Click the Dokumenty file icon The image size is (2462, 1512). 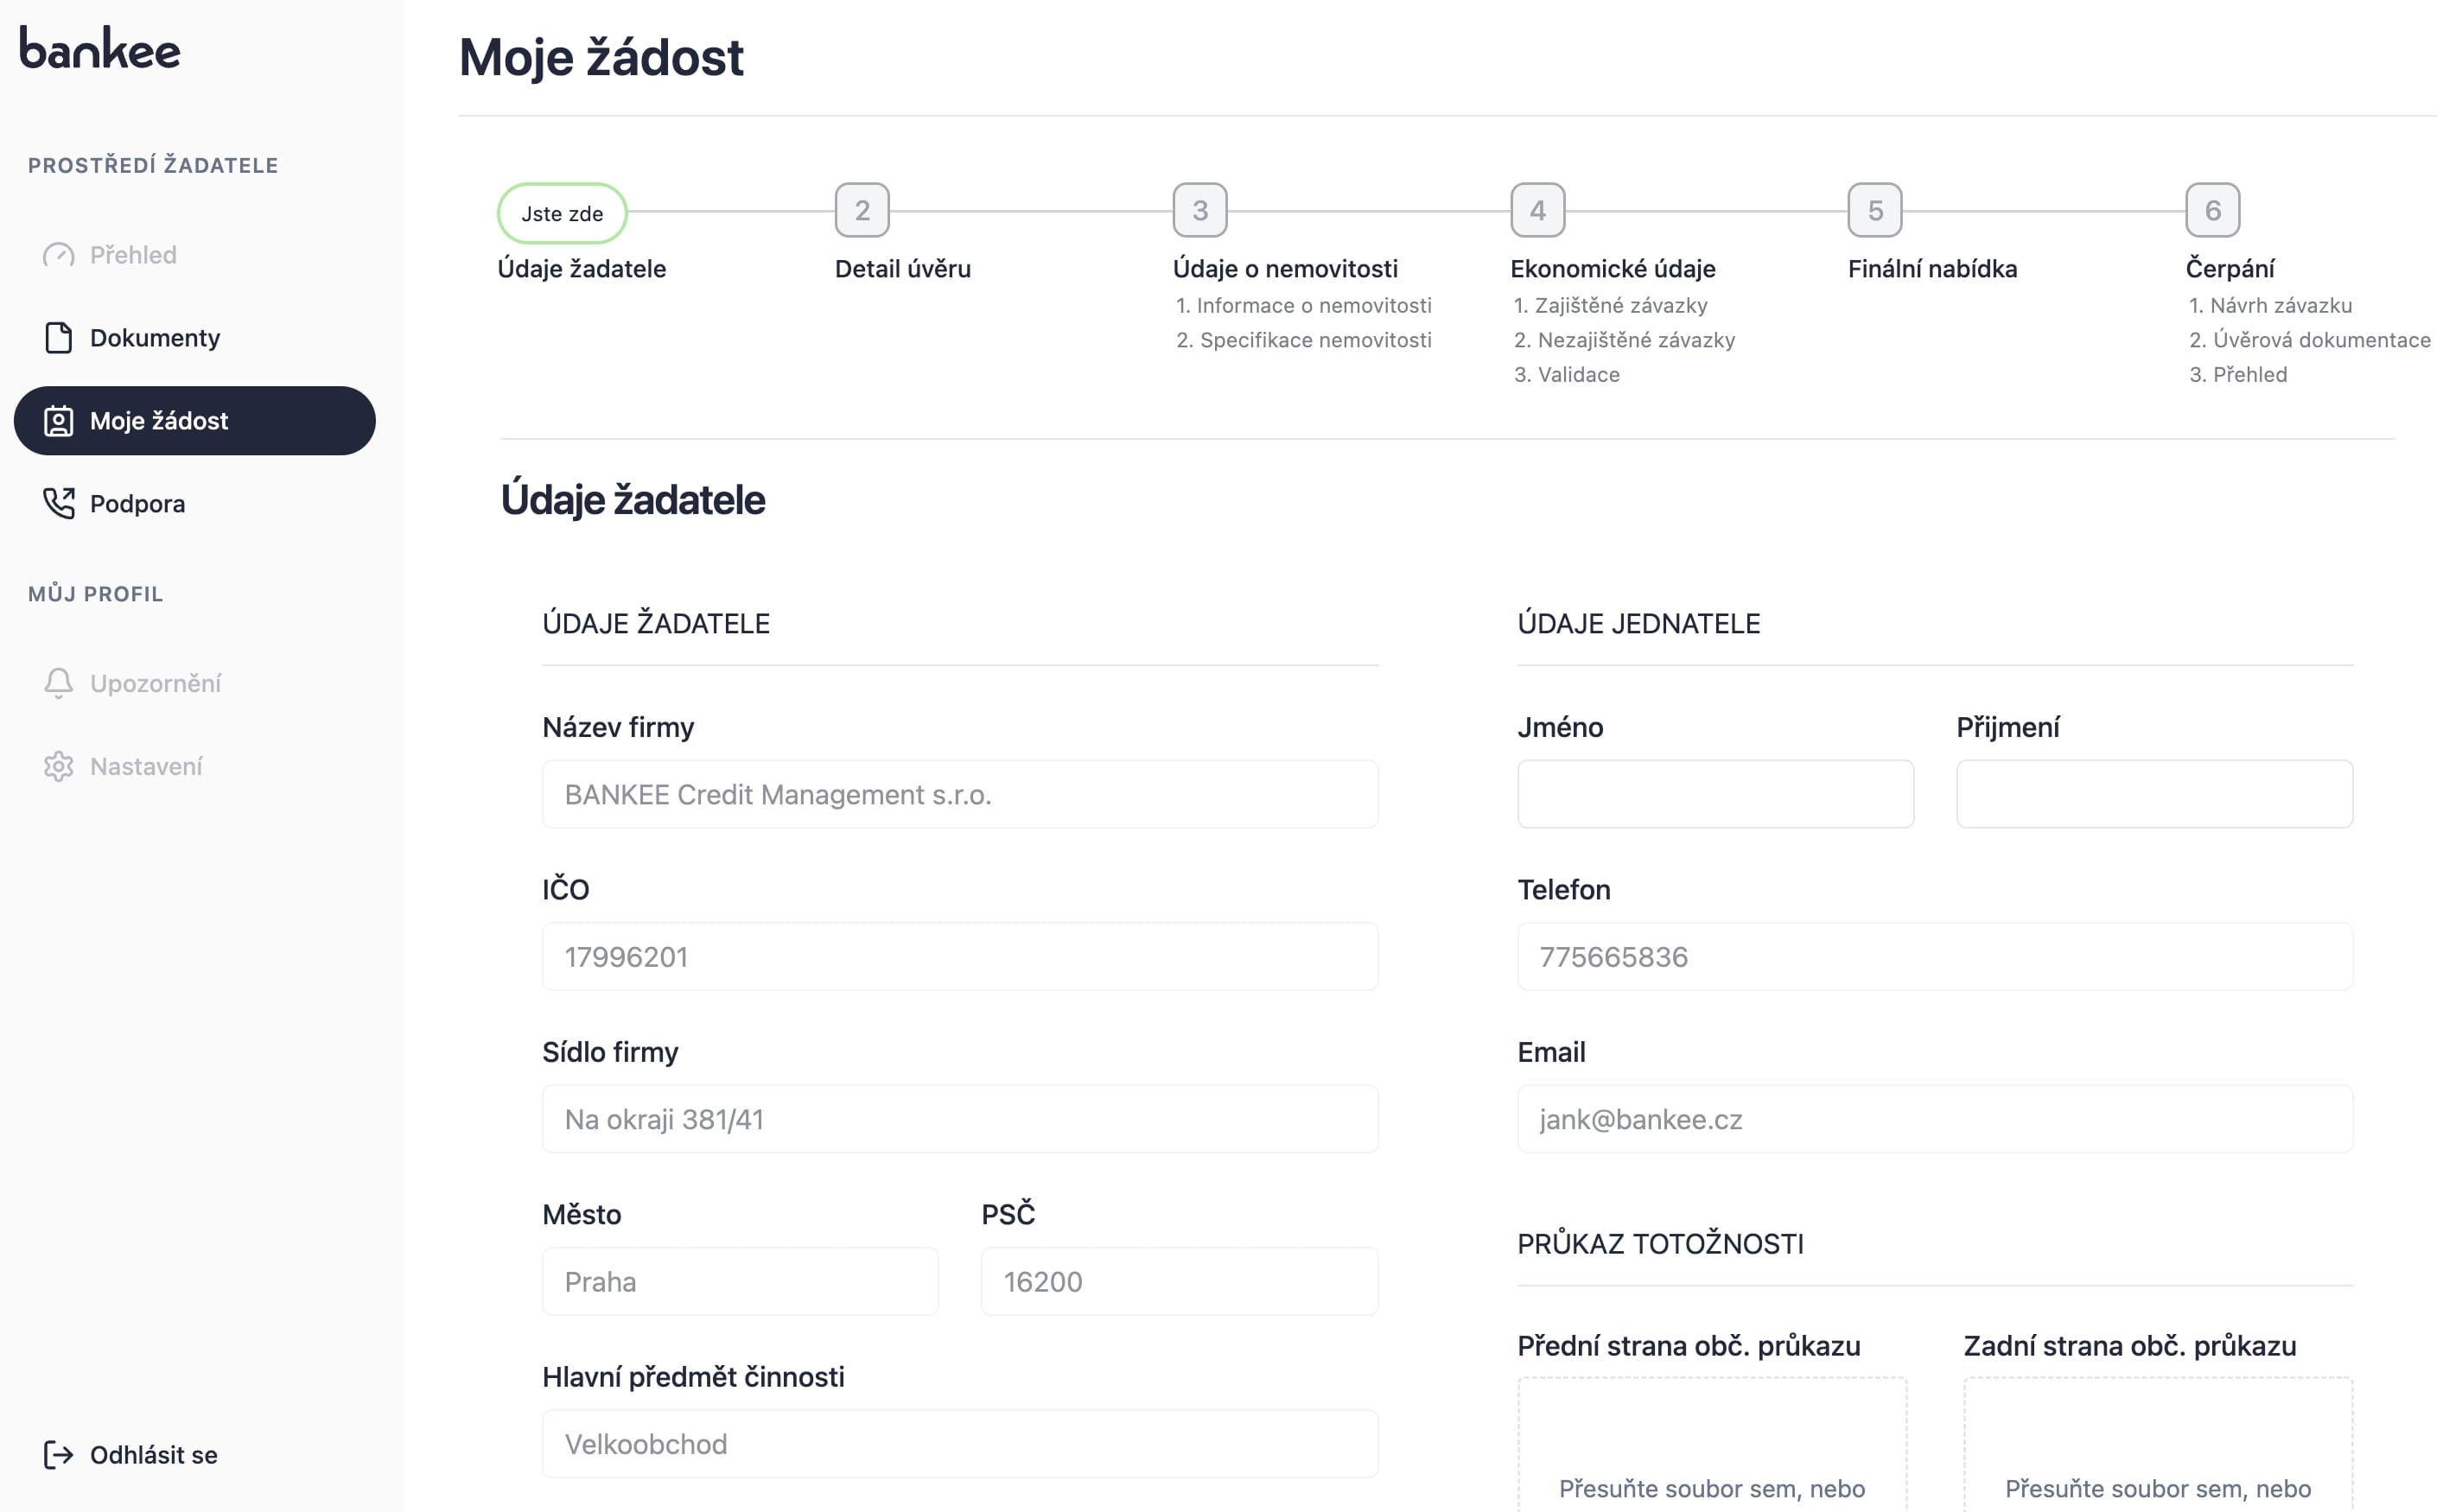click(58, 338)
